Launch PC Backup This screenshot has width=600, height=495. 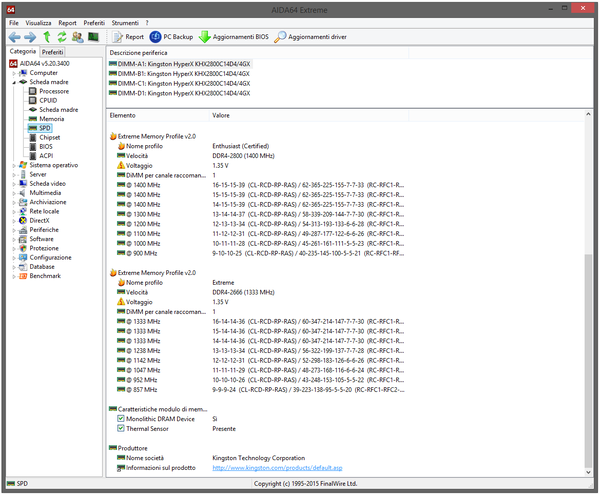point(171,37)
